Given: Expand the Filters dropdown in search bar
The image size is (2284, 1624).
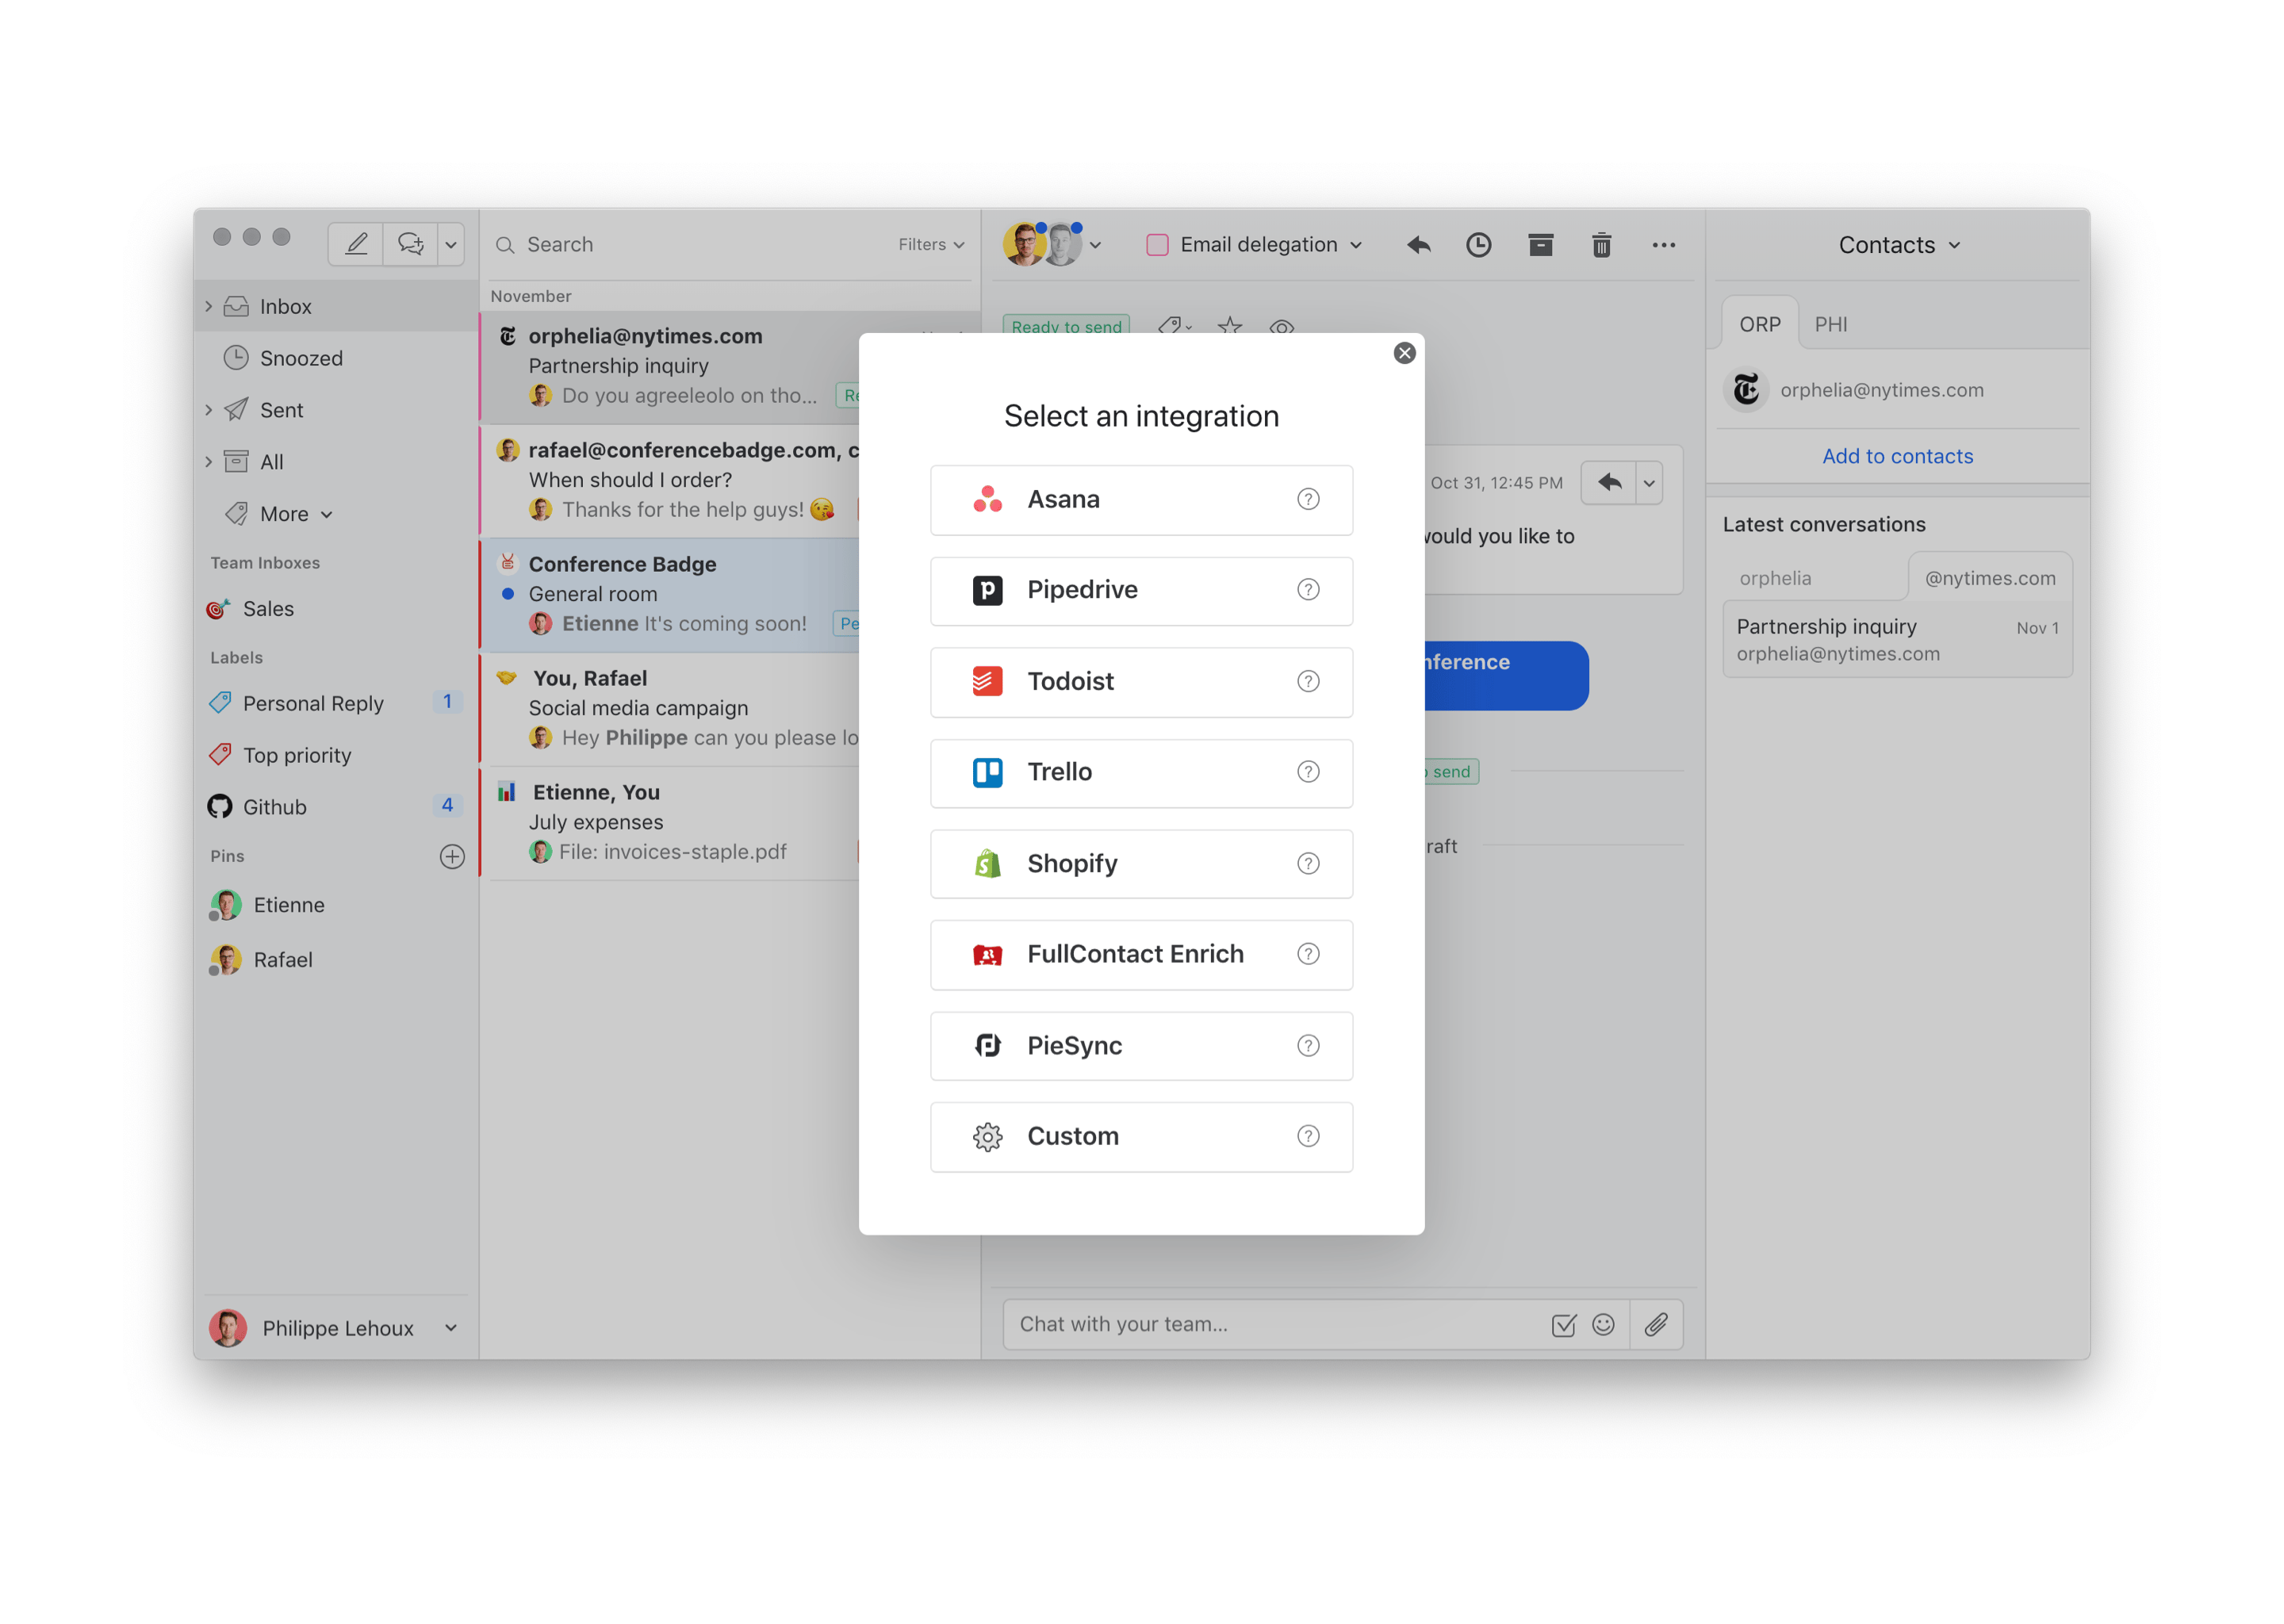Looking at the screenshot, I should point(930,245).
